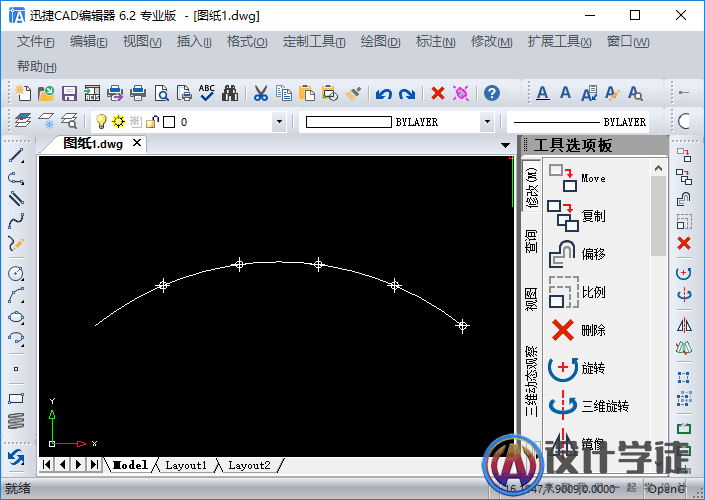
Task: Open the 文件(F) menu
Action: pyautogui.click(x=36, y=42)
